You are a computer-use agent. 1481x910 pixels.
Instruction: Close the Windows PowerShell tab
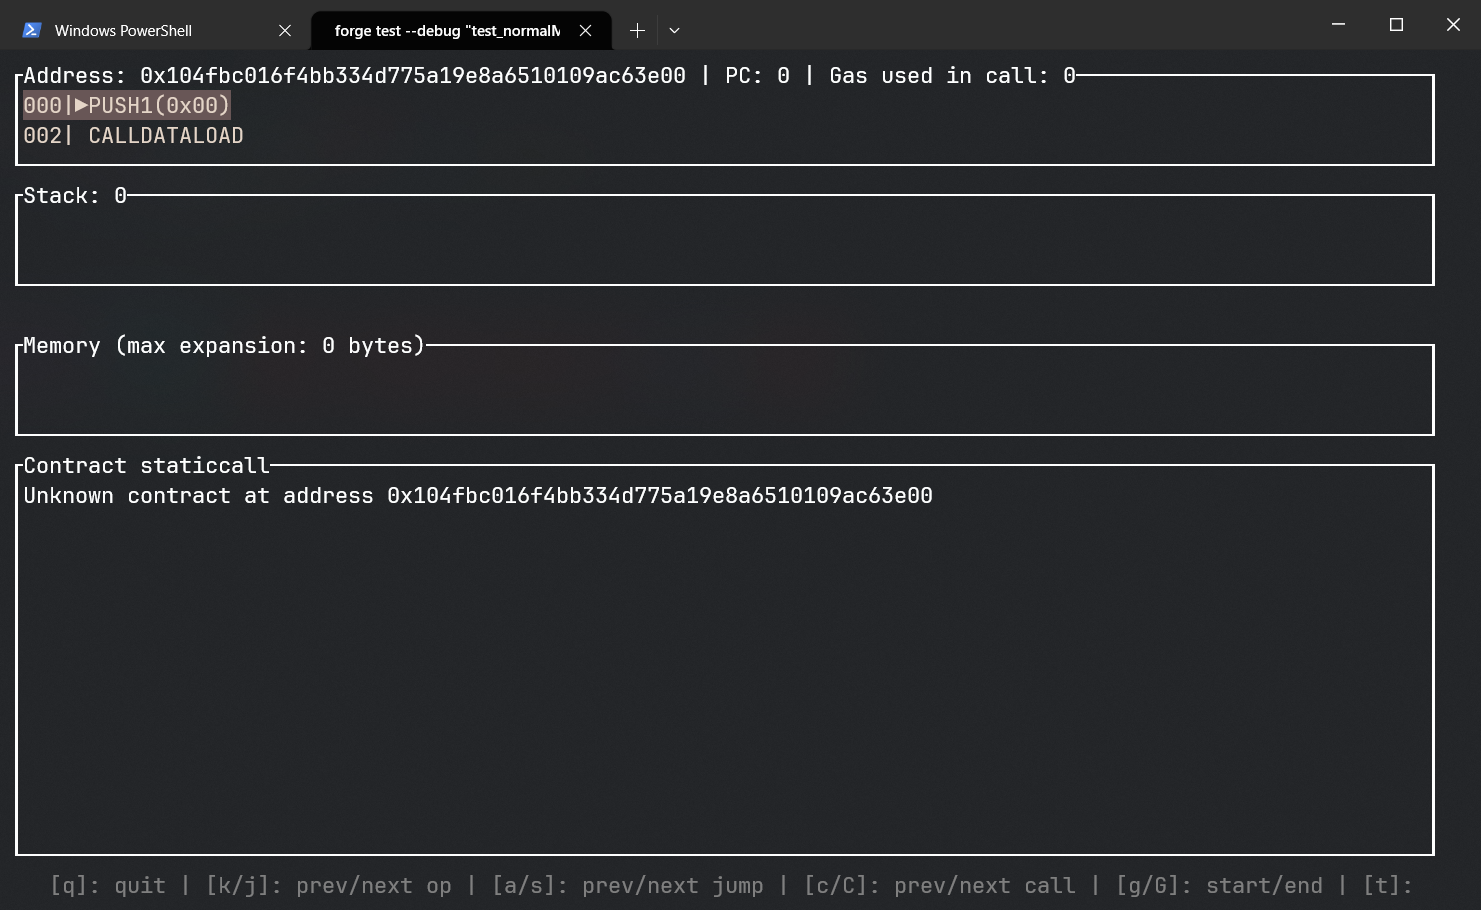285,30
